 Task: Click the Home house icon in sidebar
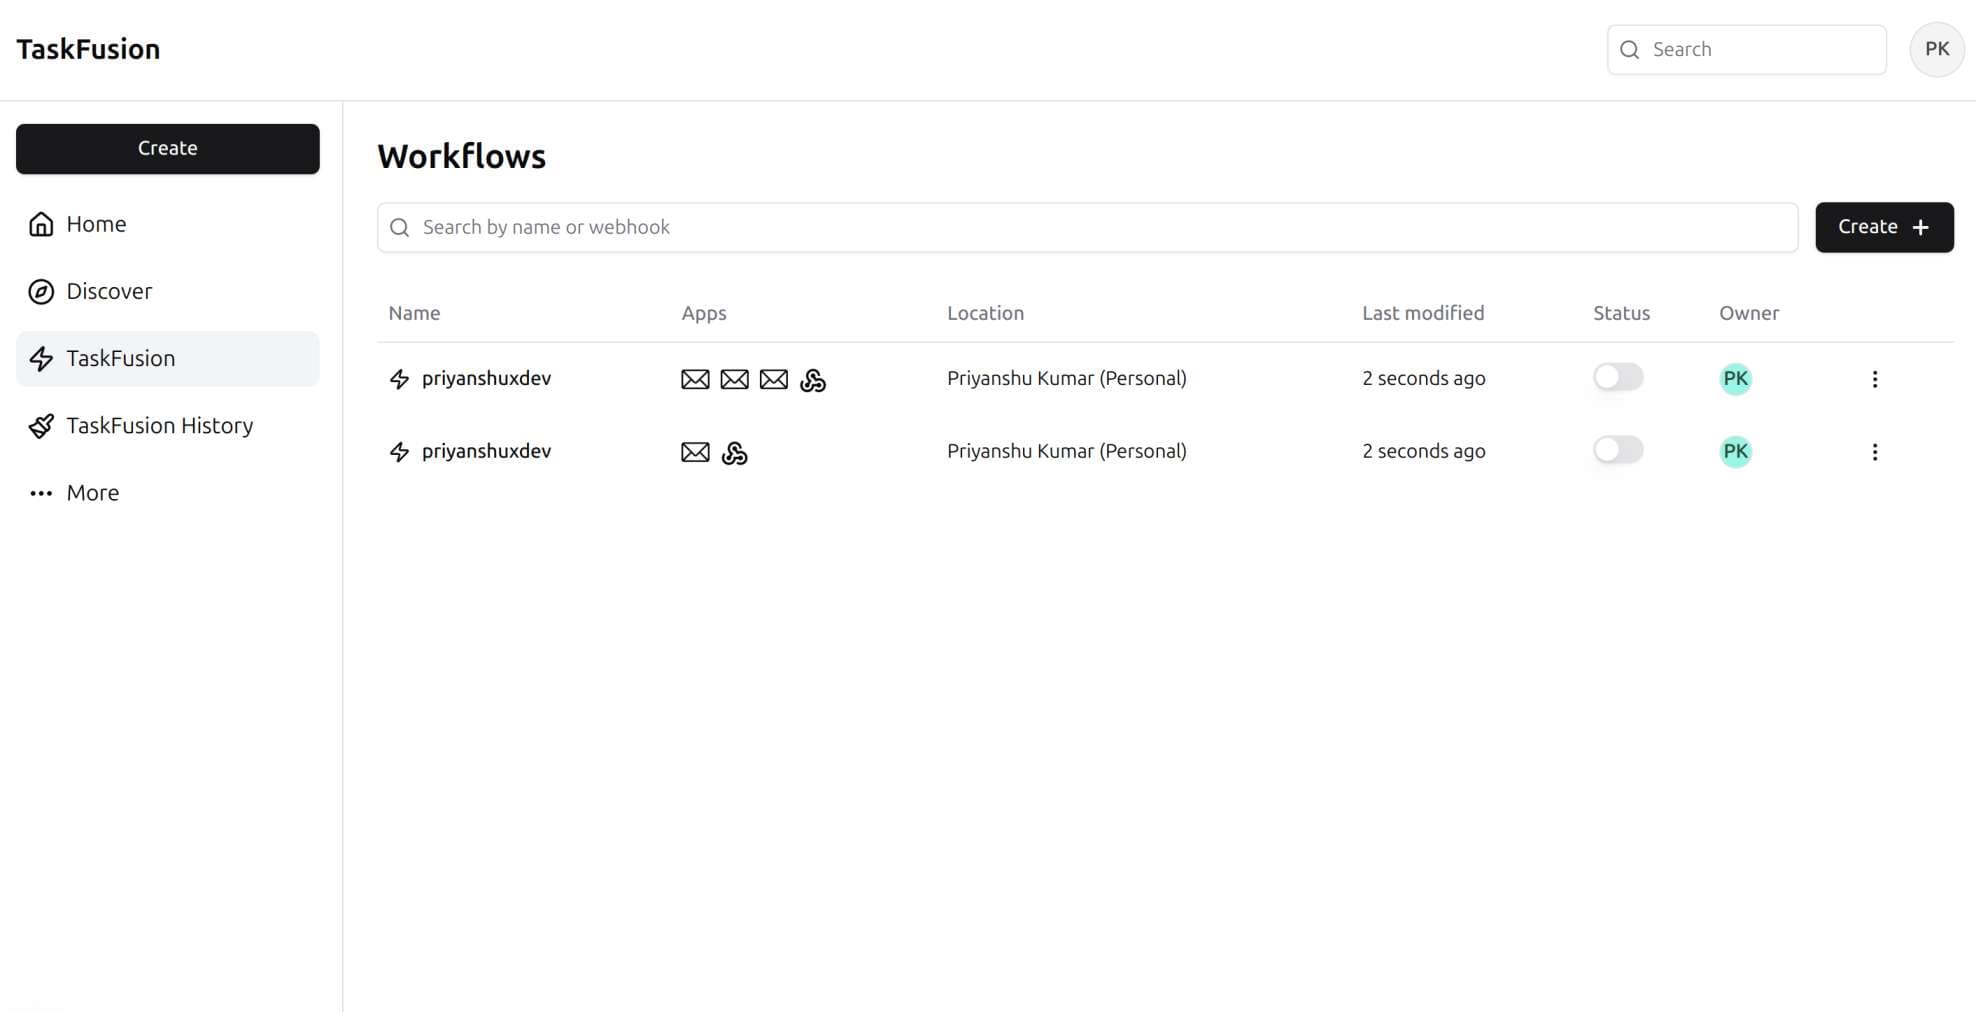pyautogui.click(x=41, y=224)
